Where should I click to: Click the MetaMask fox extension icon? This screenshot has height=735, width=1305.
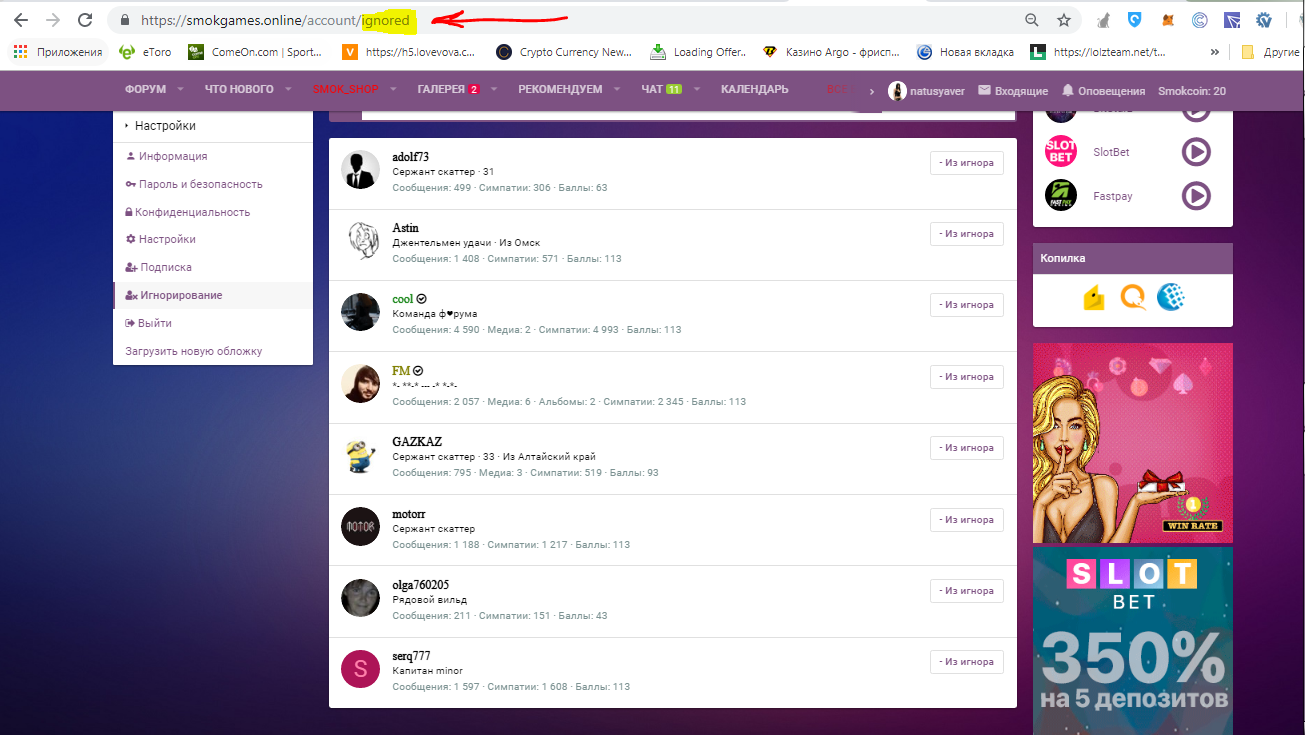click(x=1167, y=20)
